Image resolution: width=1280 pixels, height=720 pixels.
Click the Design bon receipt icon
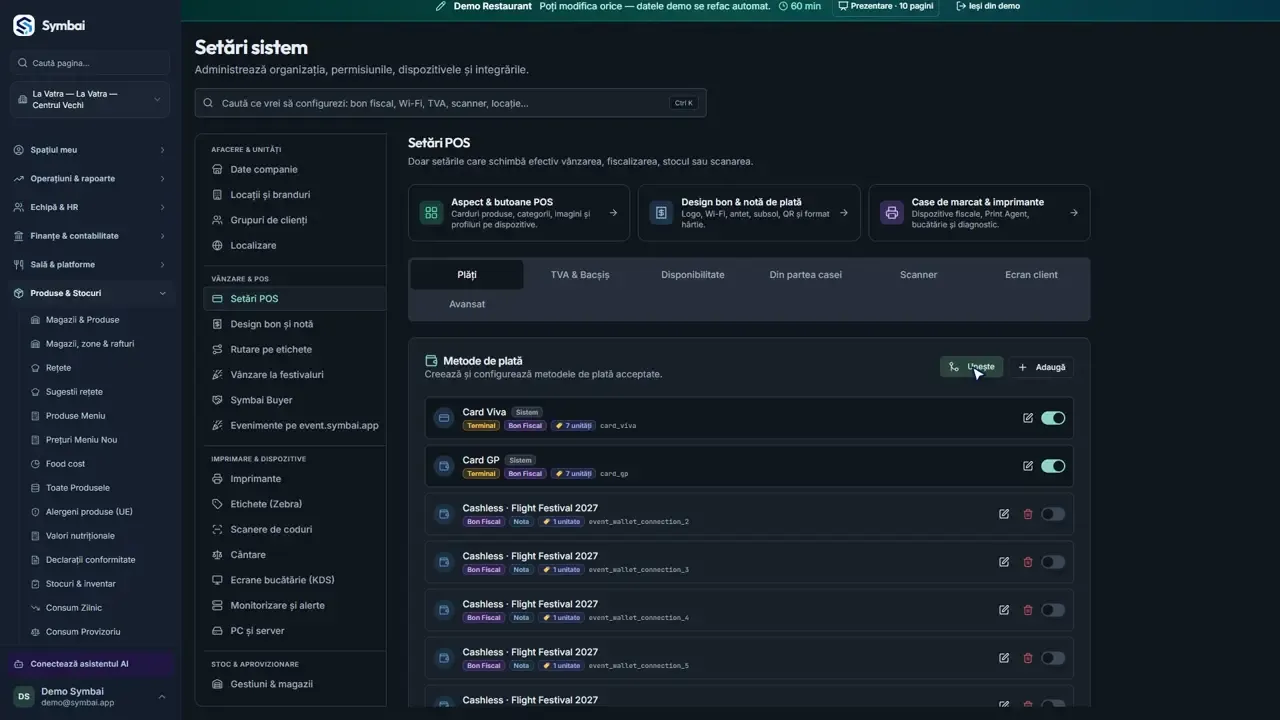pos(661,212)
